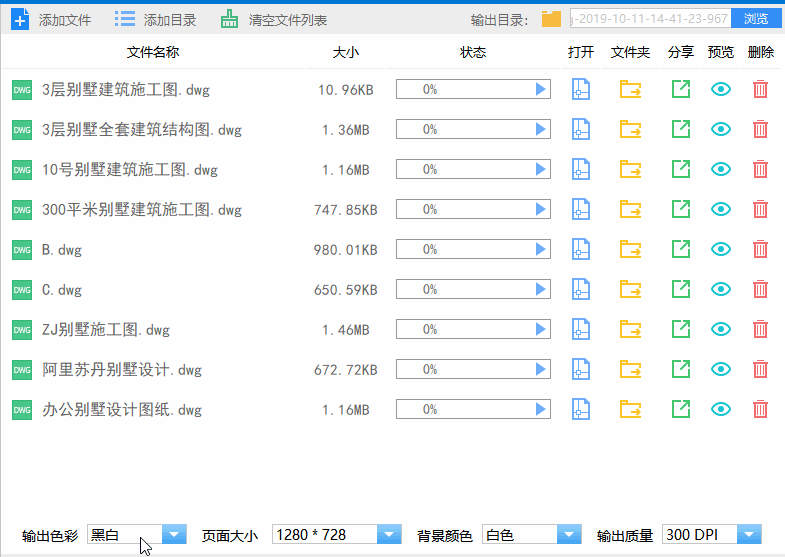Expand the 输出质量 output quality dropdown
The height and width of the screenshot is (557, 785).
point(749,534)
